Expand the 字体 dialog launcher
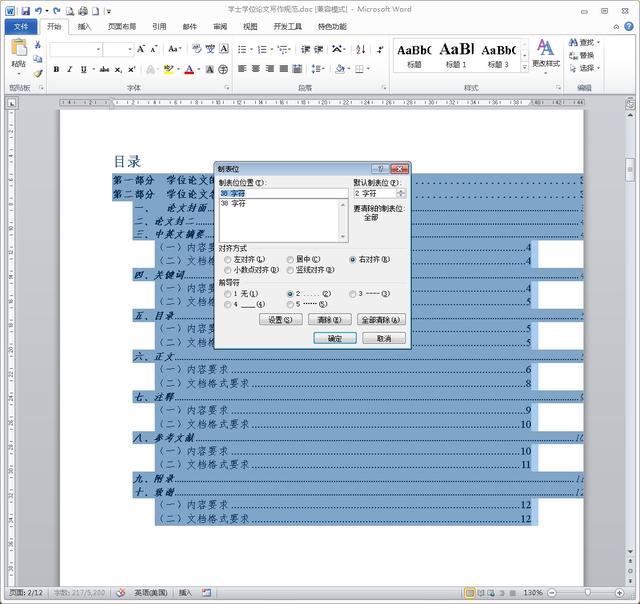 click(227, 88)
